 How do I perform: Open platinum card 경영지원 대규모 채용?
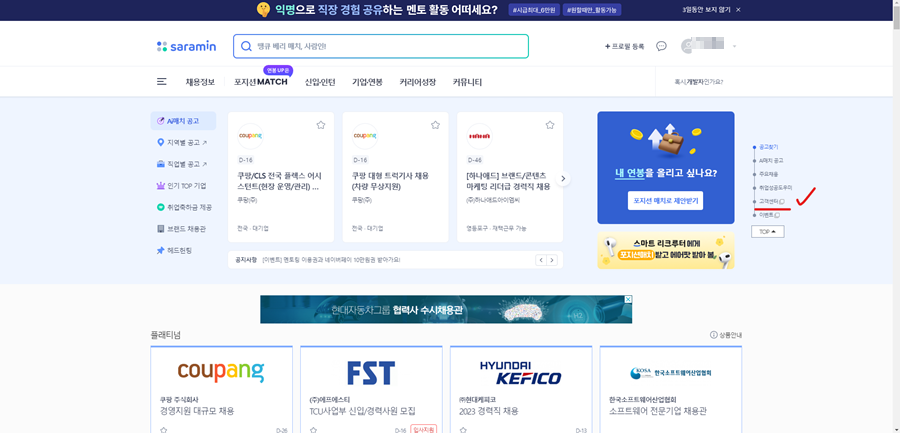point(221,389)
